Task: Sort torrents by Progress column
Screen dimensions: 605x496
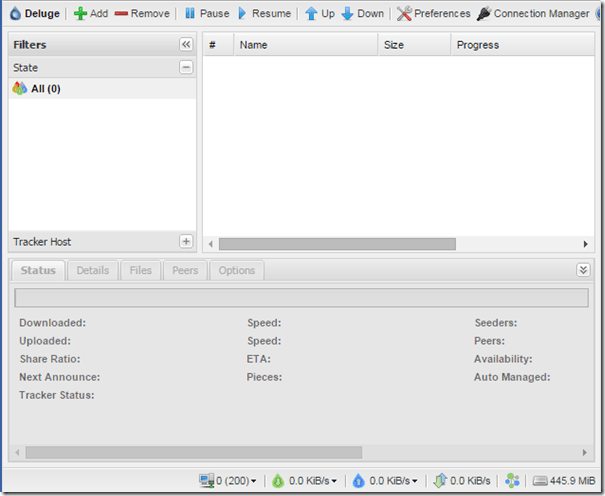Action: coord(523,45)
